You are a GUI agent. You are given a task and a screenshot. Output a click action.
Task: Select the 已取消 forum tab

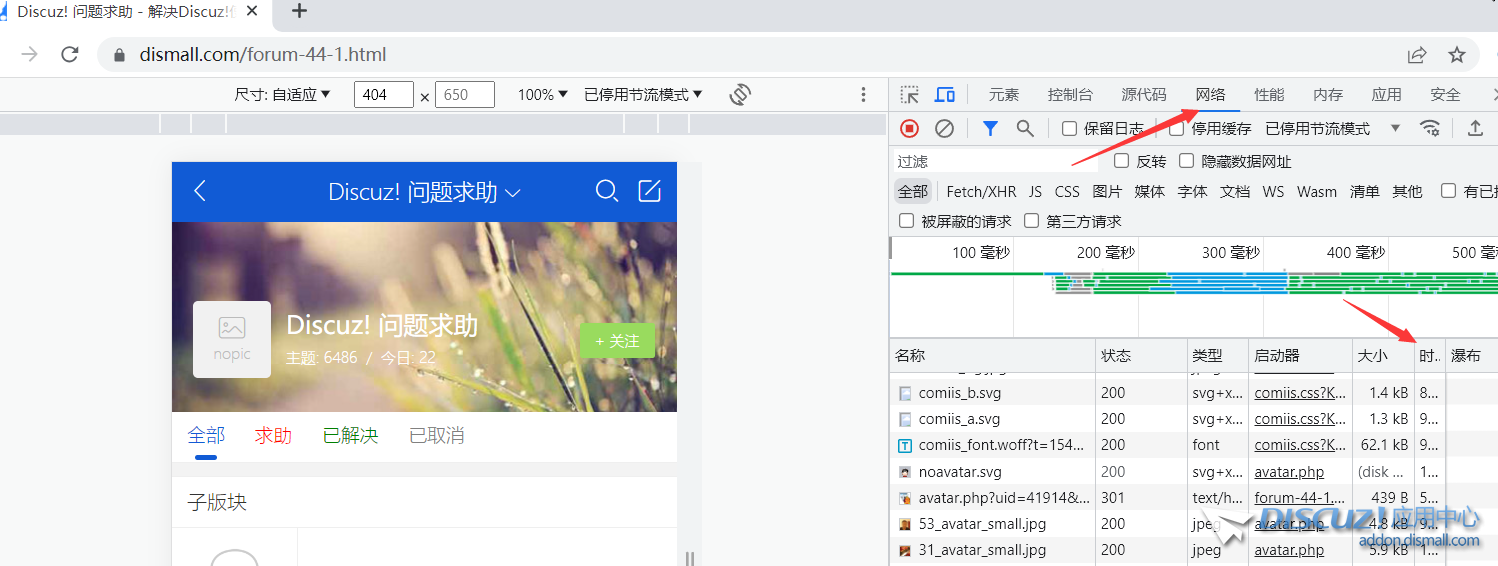436,435
